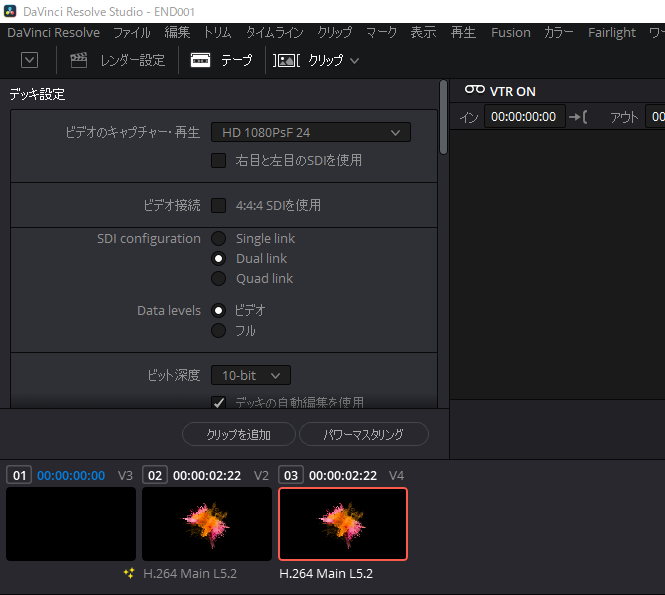
Task: Expand the clip dropdown chevron in toolbar
Action: [x=354, y=61]
